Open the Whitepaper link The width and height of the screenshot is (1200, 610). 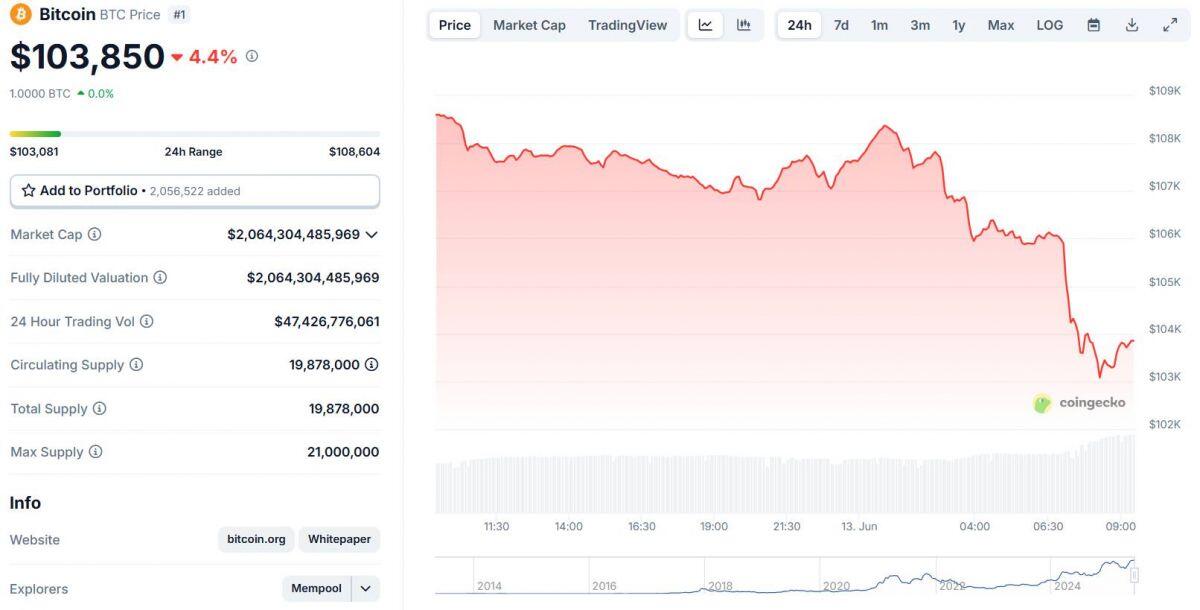[x=339, y=539]
